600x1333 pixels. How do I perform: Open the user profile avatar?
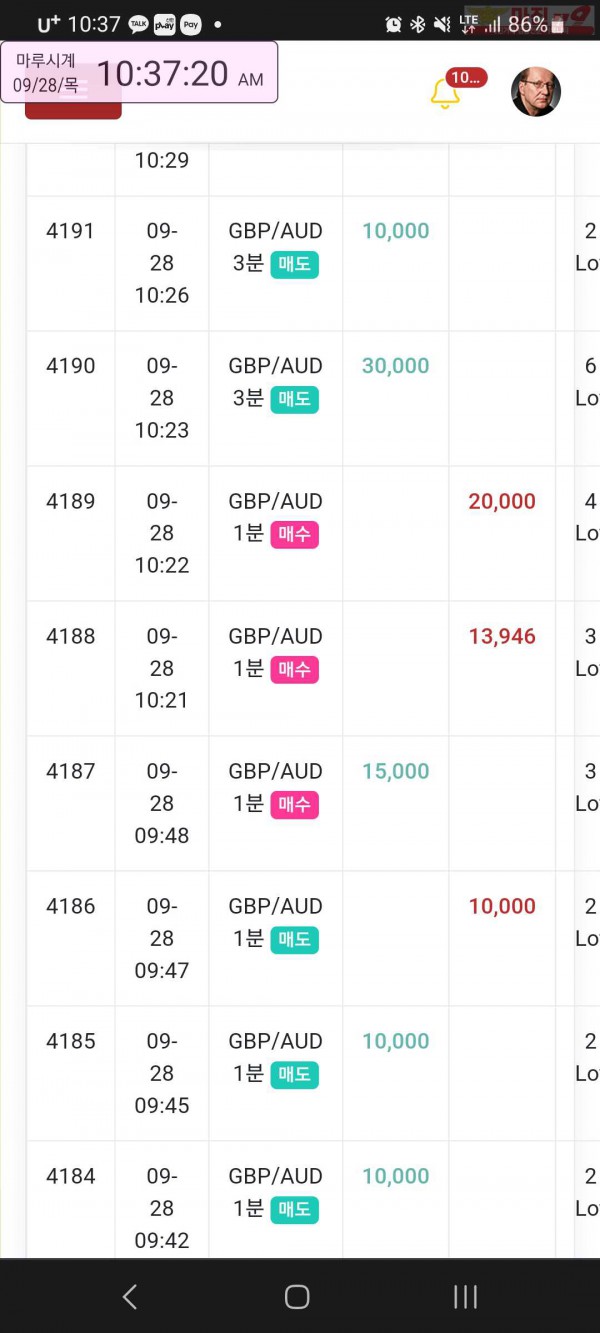(x=536, y=92)
